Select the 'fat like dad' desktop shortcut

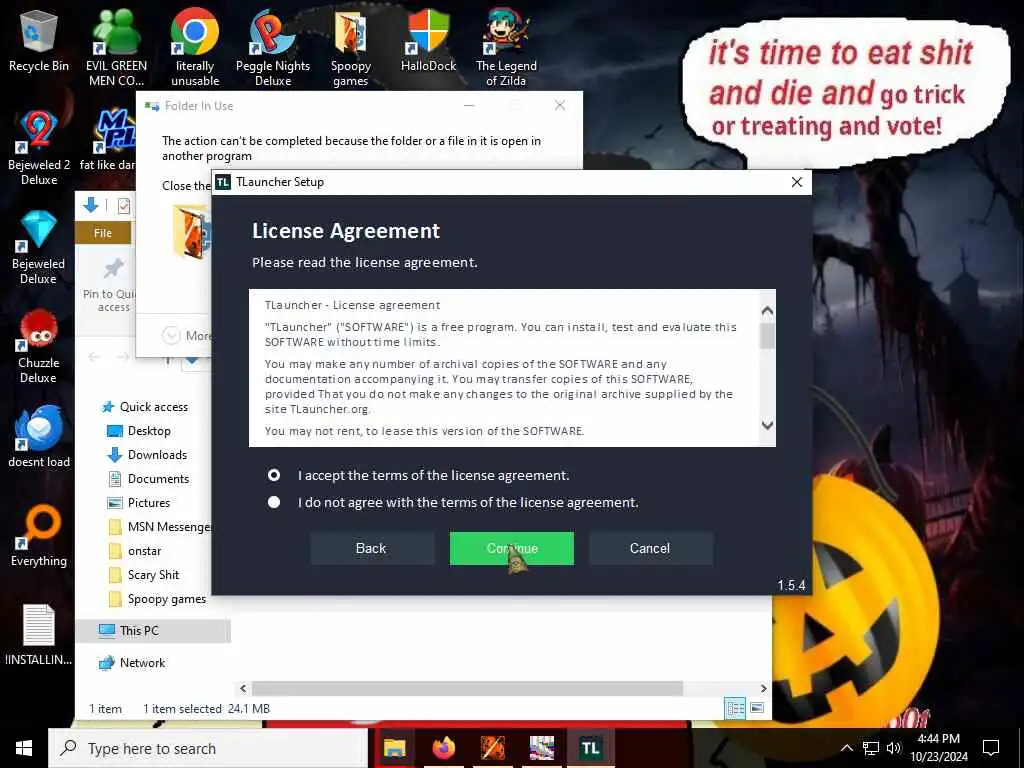108,140
